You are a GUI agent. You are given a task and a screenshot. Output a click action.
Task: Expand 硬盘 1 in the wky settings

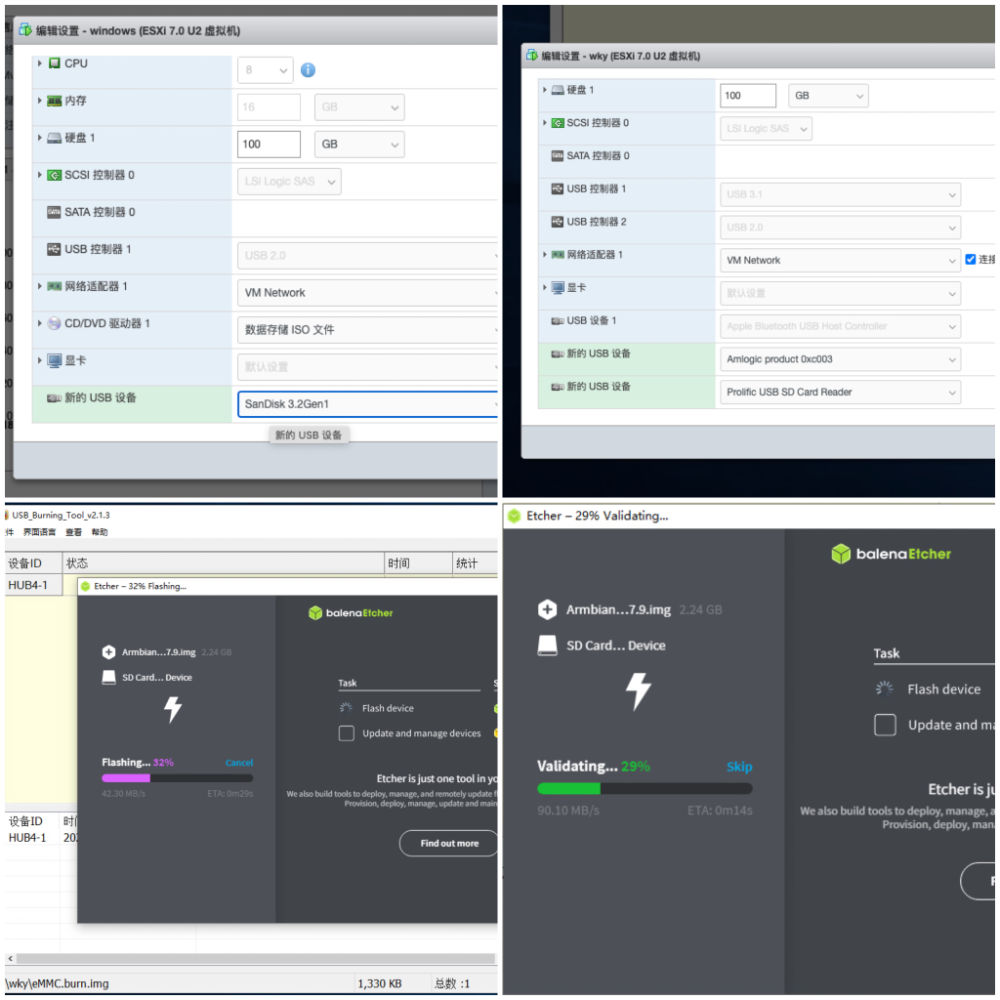click(x=545, y=90)
